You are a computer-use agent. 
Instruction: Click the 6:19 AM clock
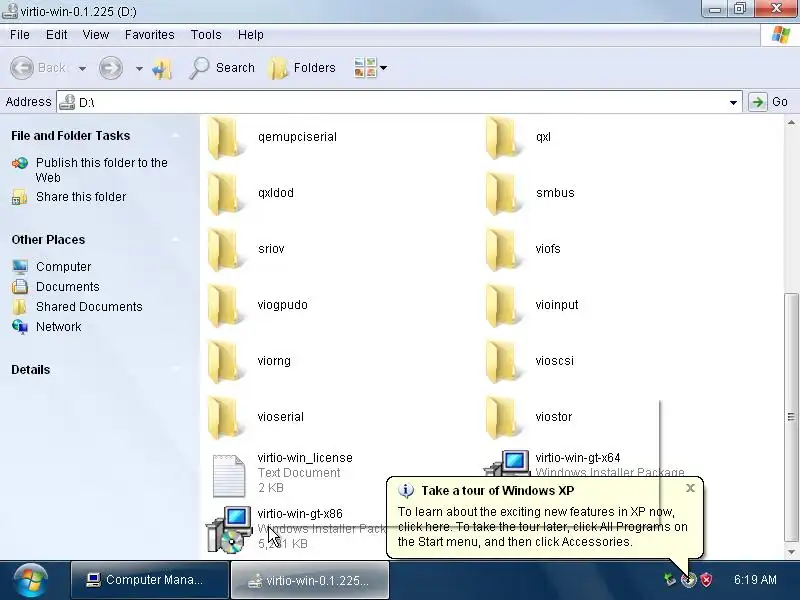tap(755, 580)
